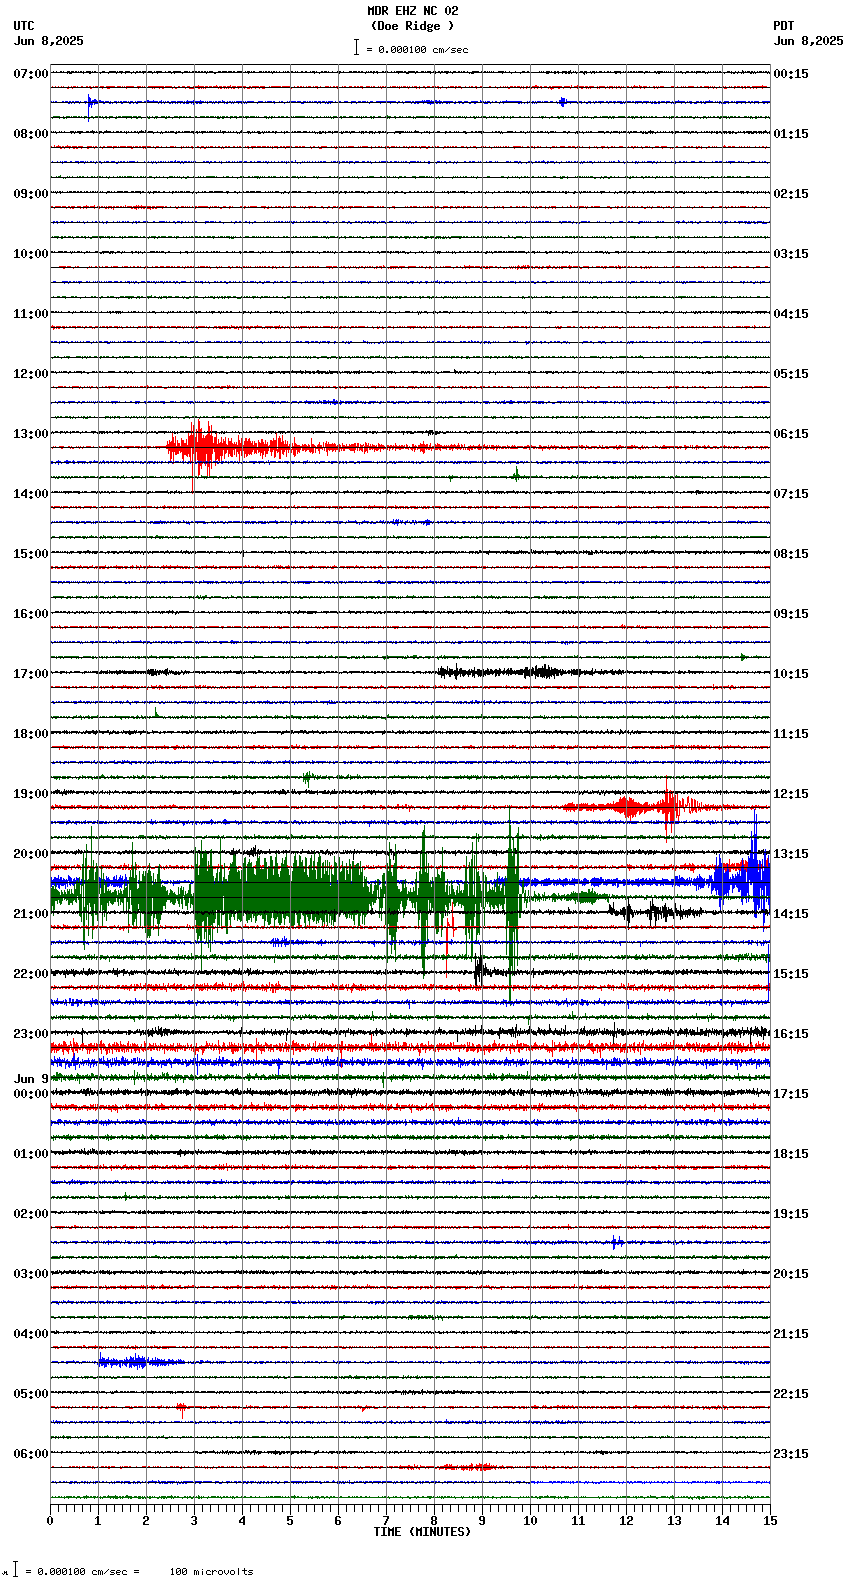Click the 15 minute axis tick label
Screen dimensions: 850x1584
(769, 1521)
